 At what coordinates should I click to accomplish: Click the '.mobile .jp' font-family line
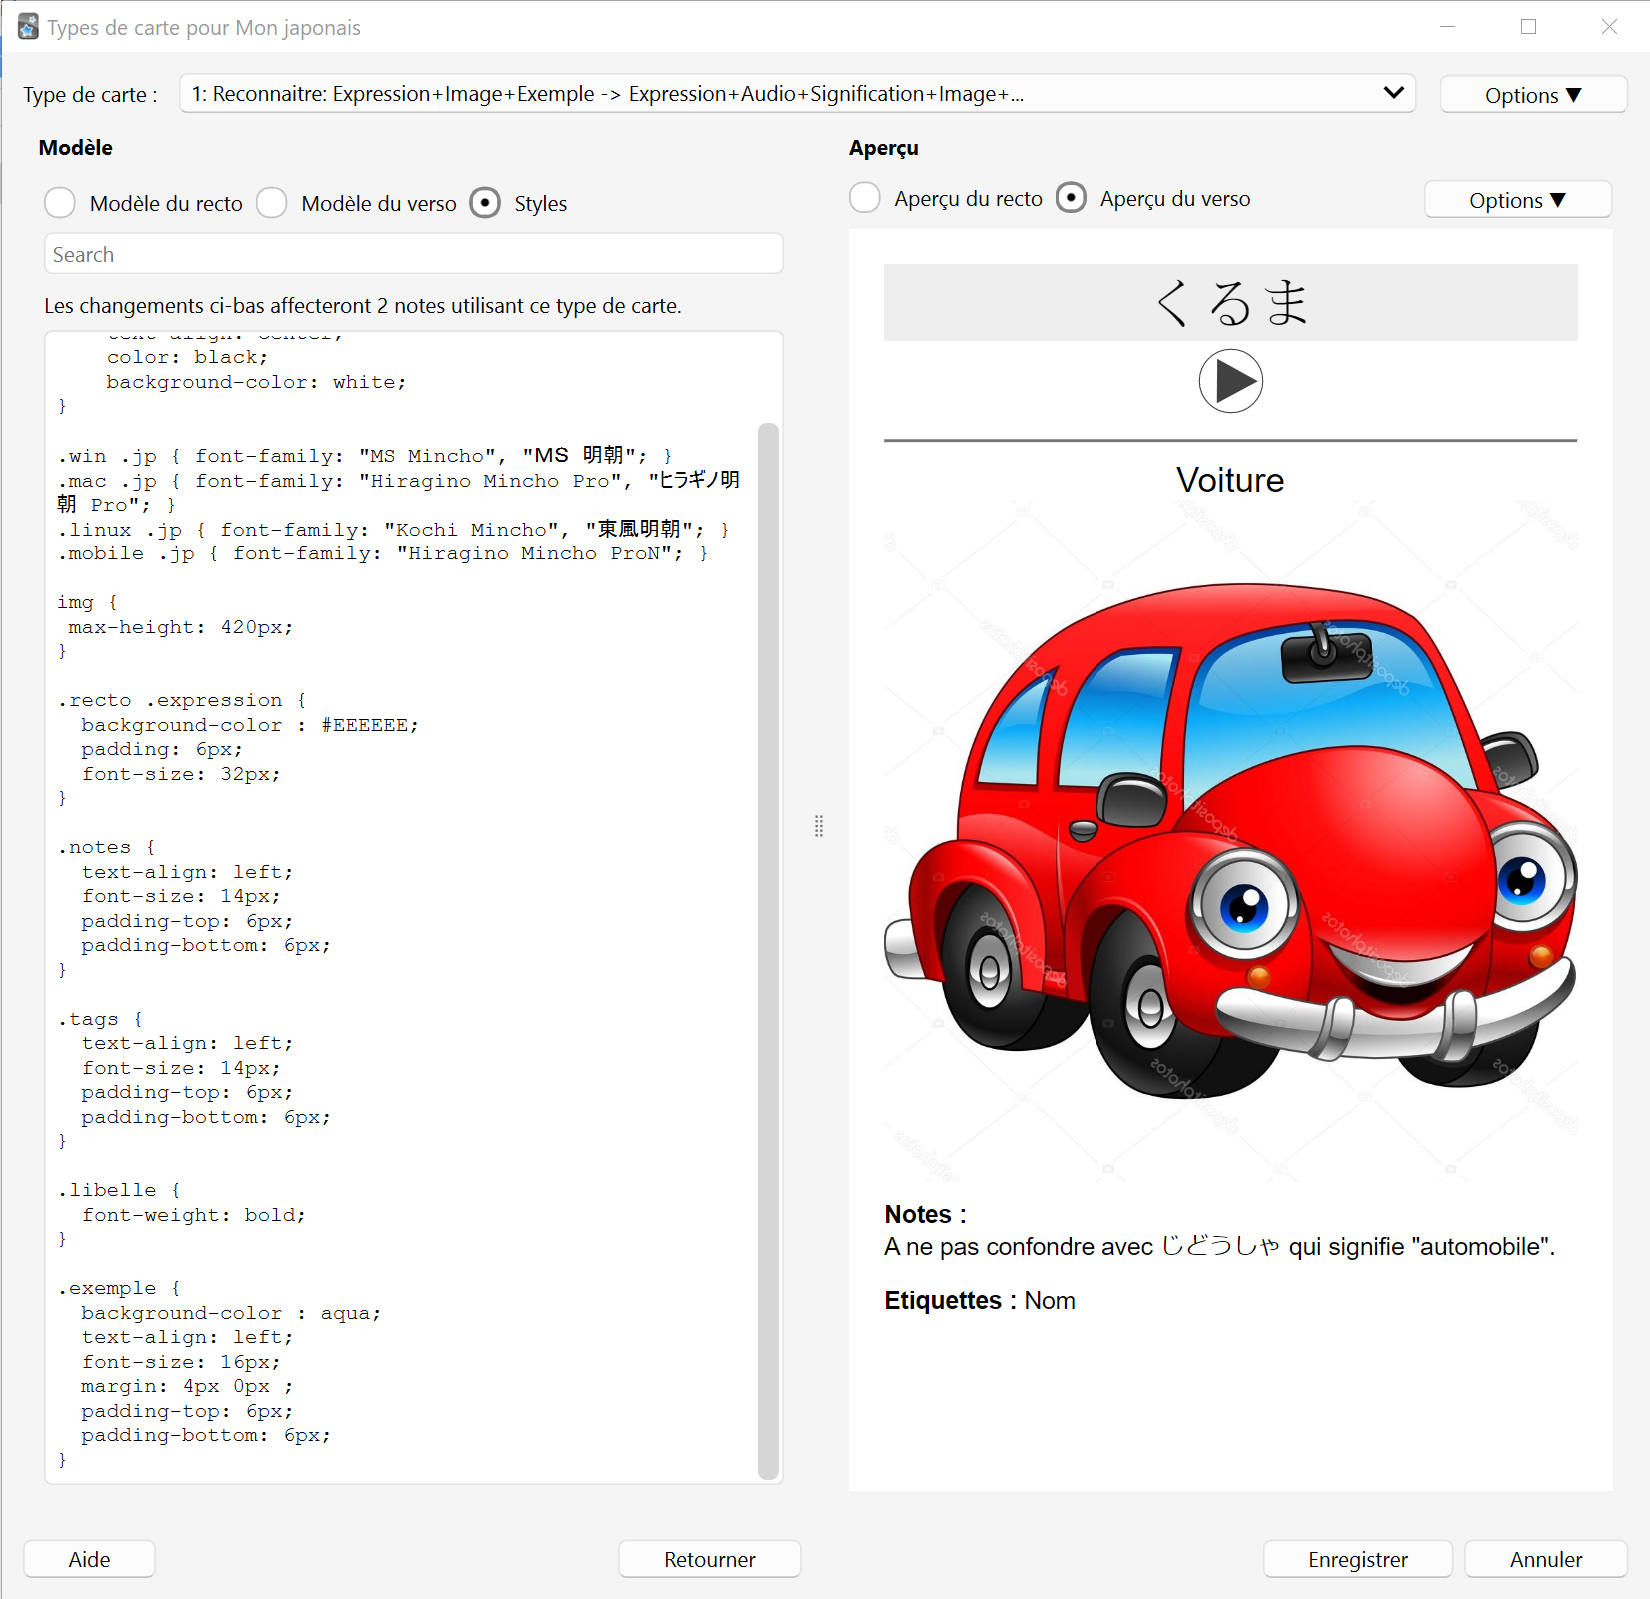(383, 553)
